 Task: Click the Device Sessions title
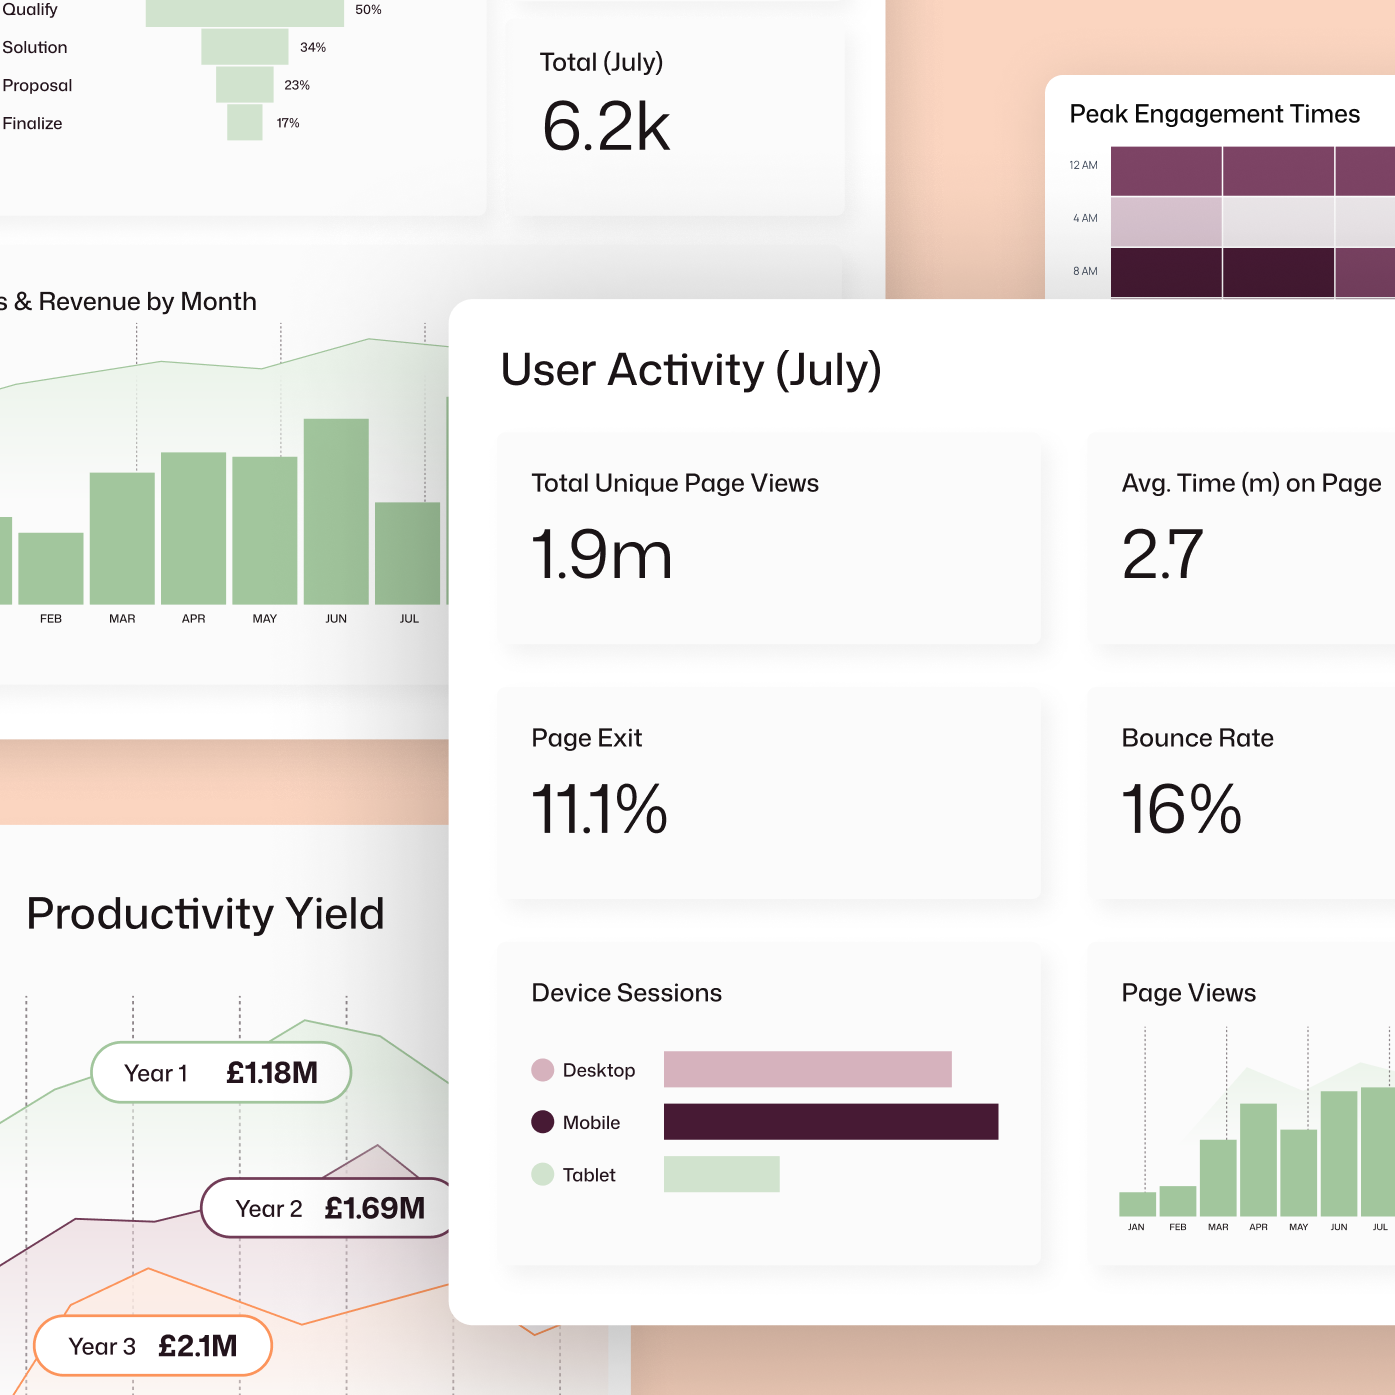(x=627, y=993)
